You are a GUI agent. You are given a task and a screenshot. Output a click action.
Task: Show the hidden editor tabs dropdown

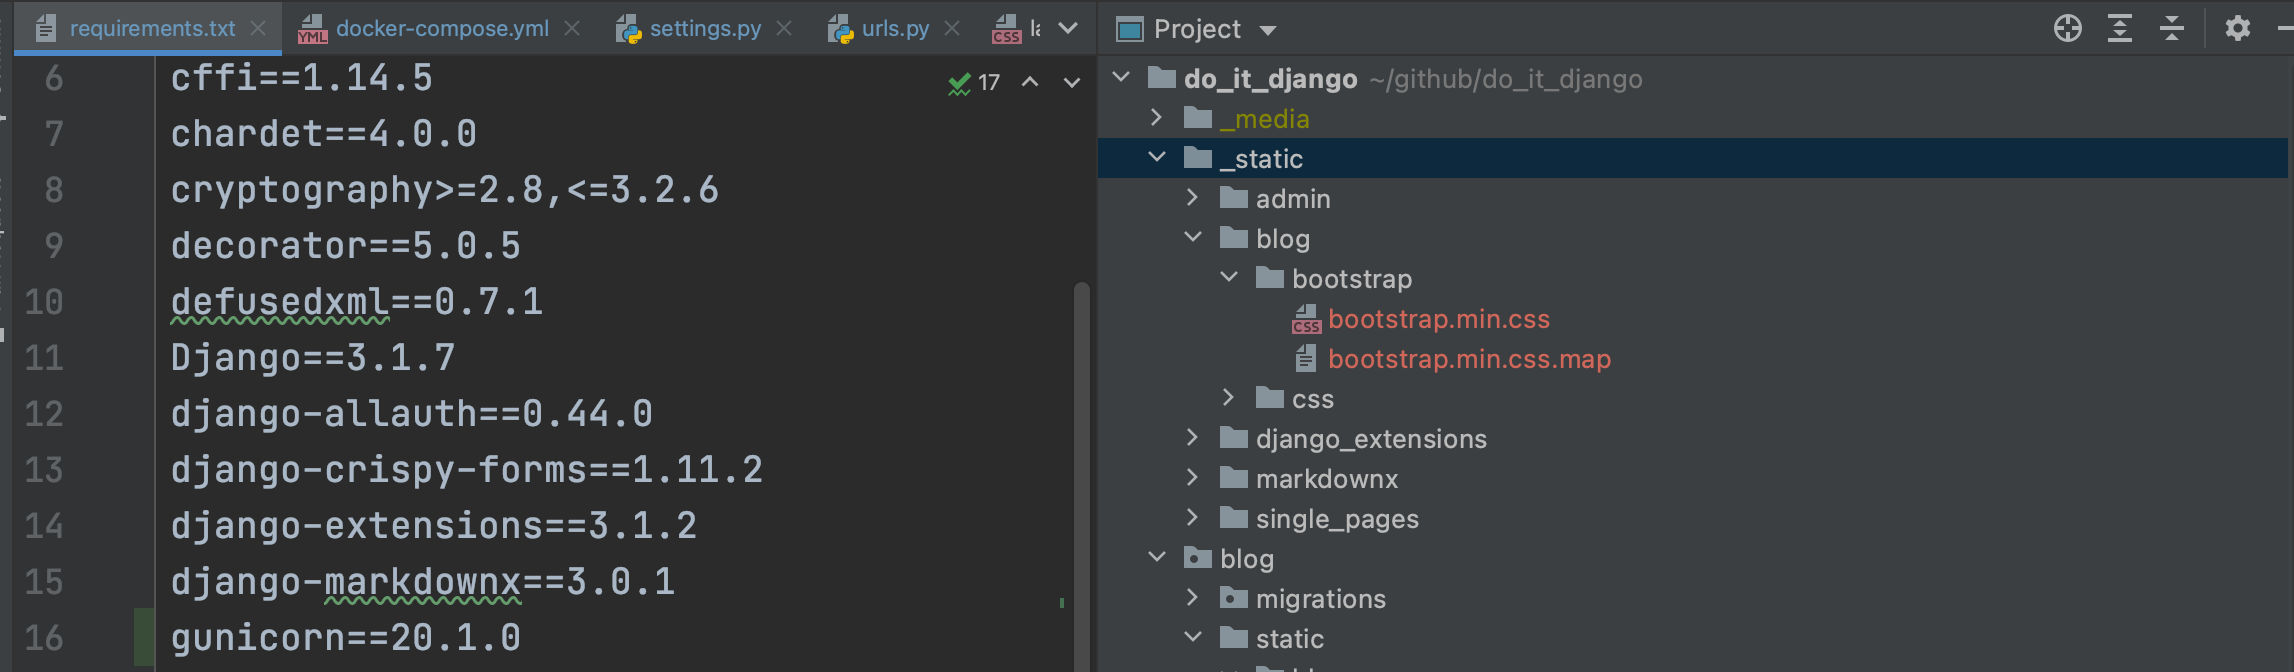pos(1068,29)
